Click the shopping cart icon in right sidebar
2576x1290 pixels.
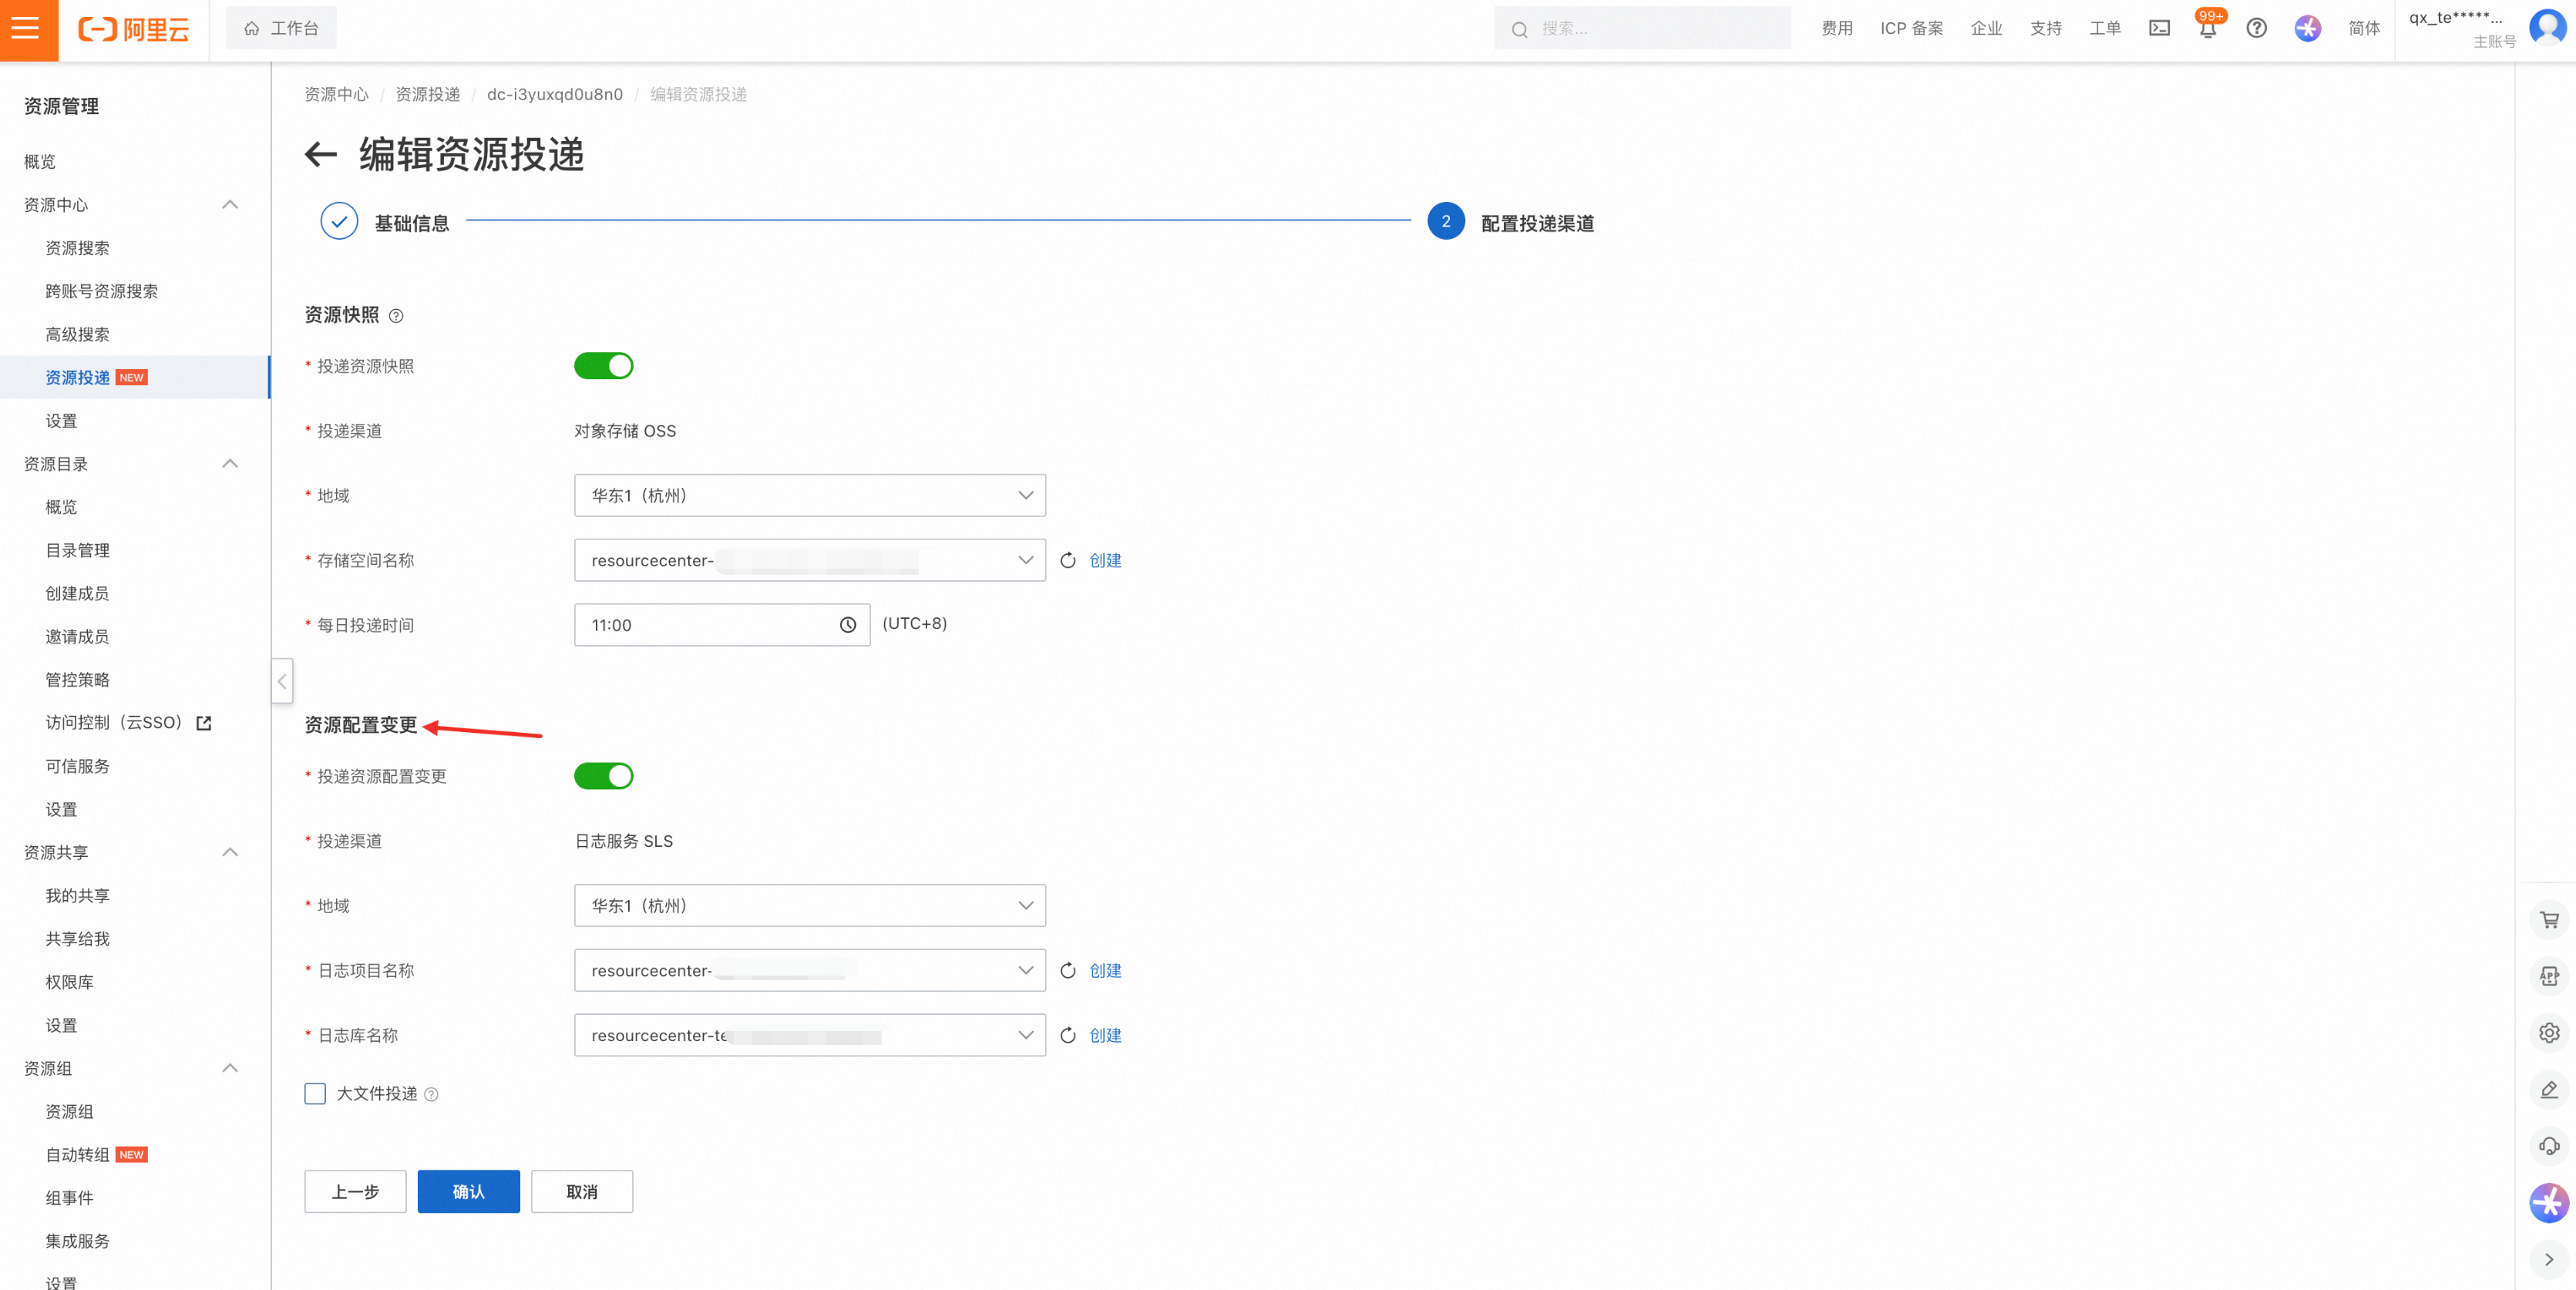[2549, 920]
